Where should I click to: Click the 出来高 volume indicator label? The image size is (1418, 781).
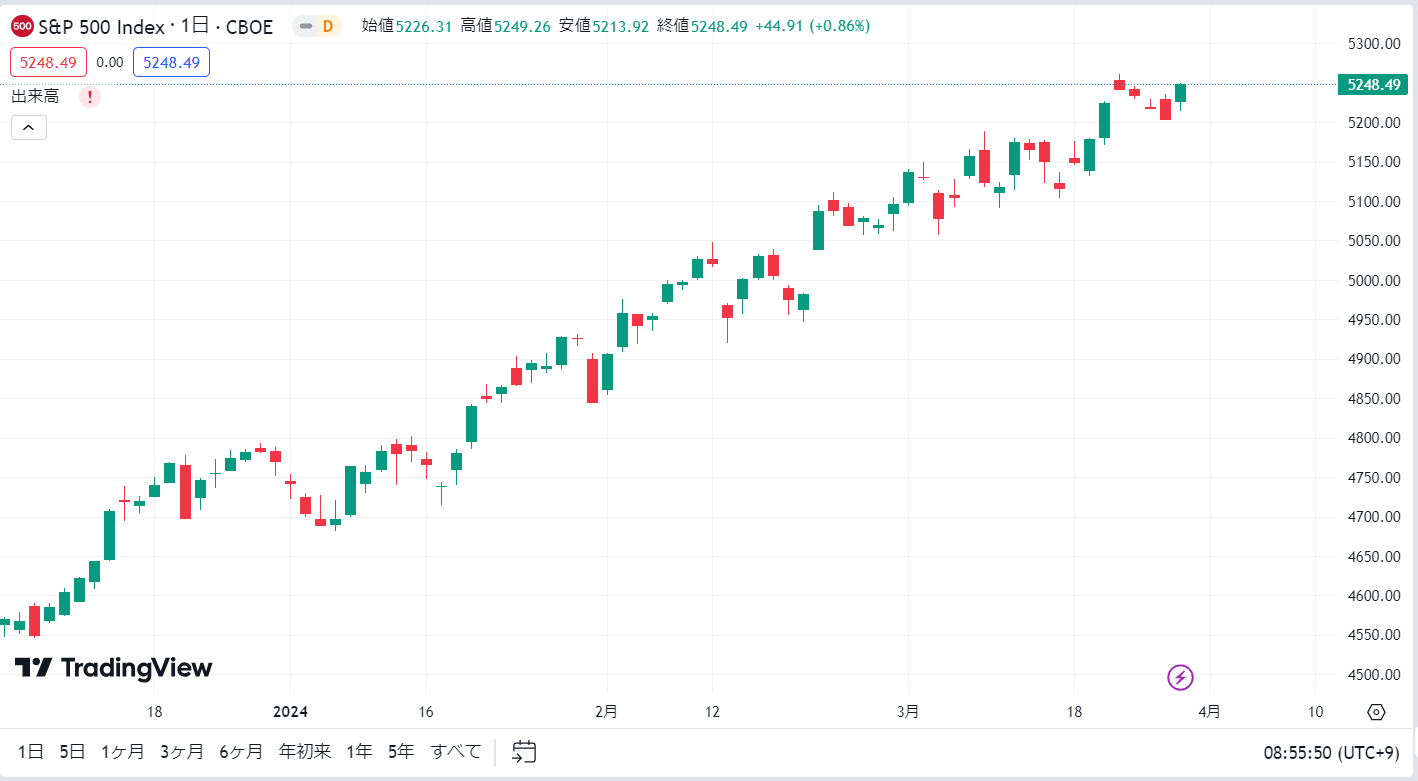tap(35, 97)
